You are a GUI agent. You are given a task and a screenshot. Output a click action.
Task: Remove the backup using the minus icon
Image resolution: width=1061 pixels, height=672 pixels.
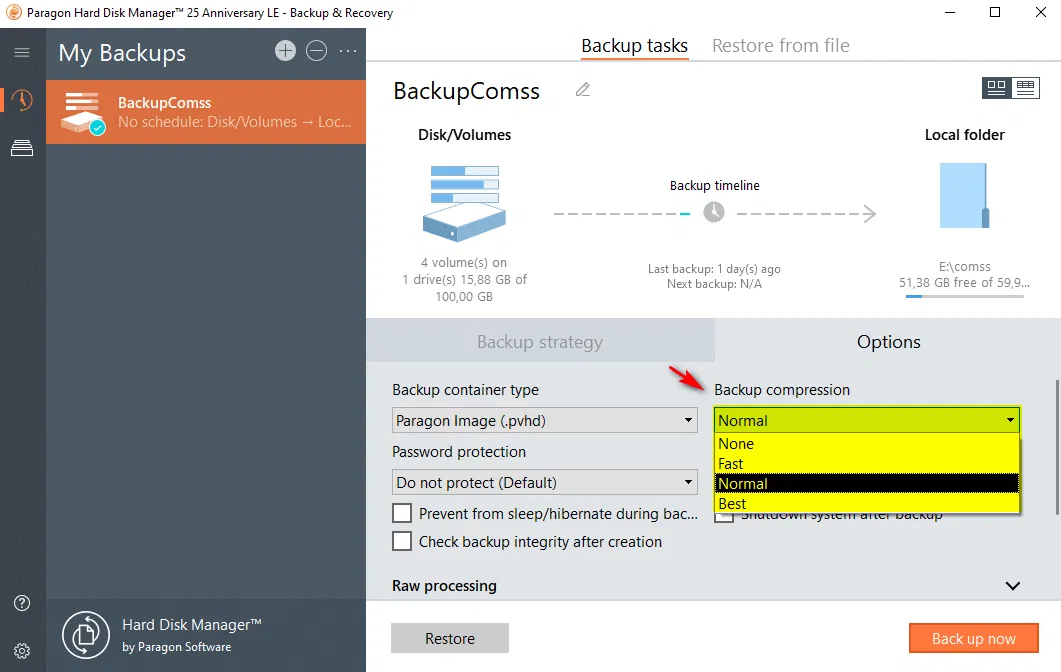point(317,51)
